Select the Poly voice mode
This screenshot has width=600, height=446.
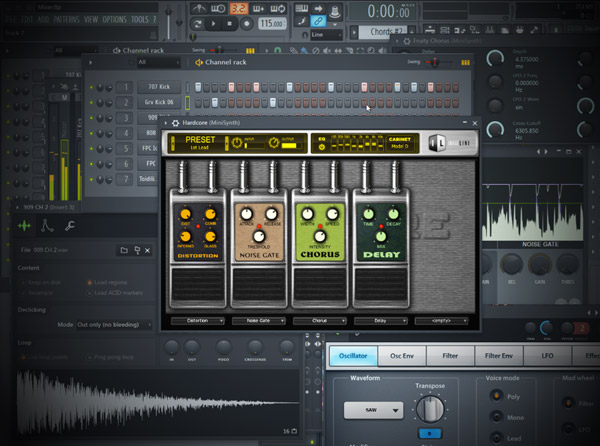click(x=497, y=396)
